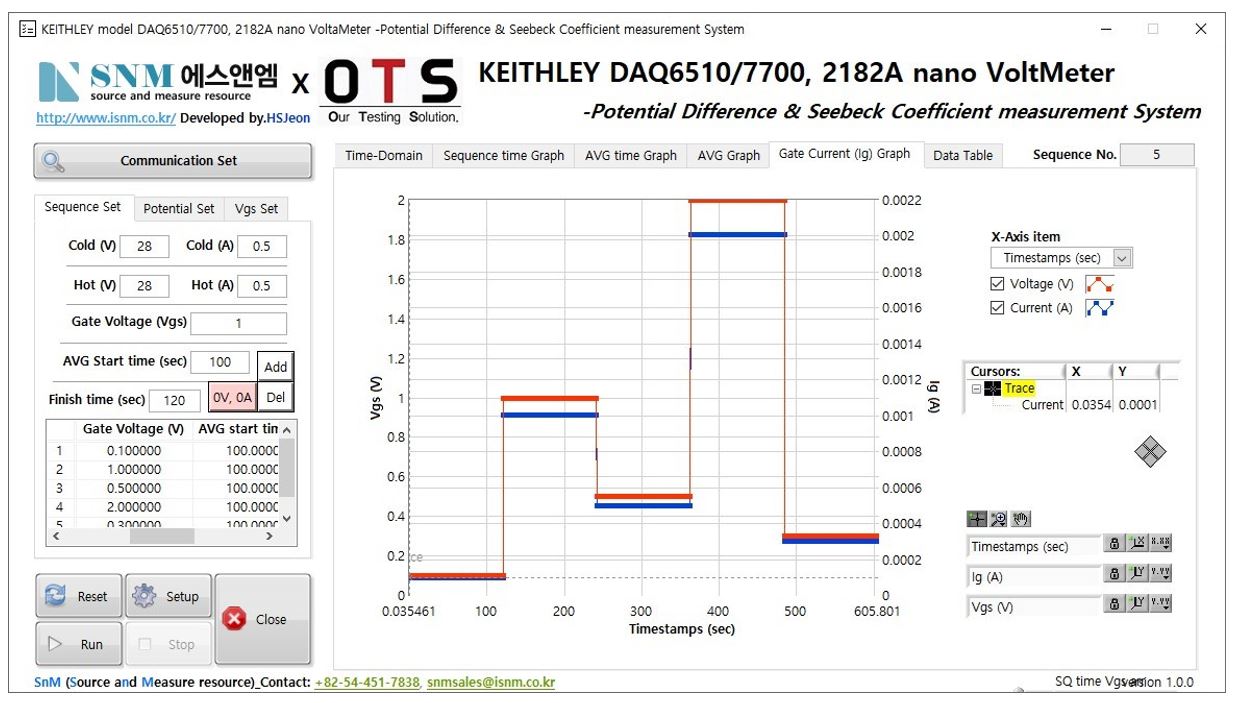This screenshot has height=703, width=1237.
Task: Select the pan hand tool in graph palette
Action: [1020, 519]
